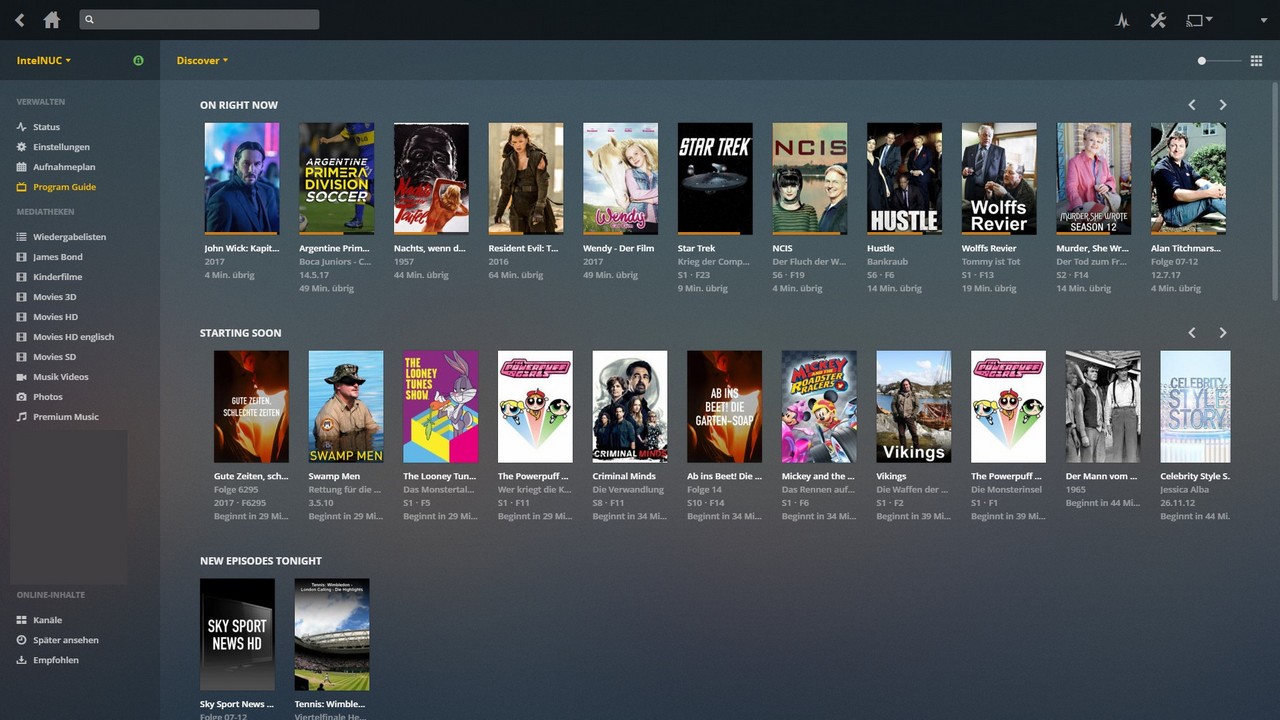Image resolution: width=1280 pixels, height=720 pixels.
Task: Open the activity monitor icon
Action: (x=1122, y=20)
